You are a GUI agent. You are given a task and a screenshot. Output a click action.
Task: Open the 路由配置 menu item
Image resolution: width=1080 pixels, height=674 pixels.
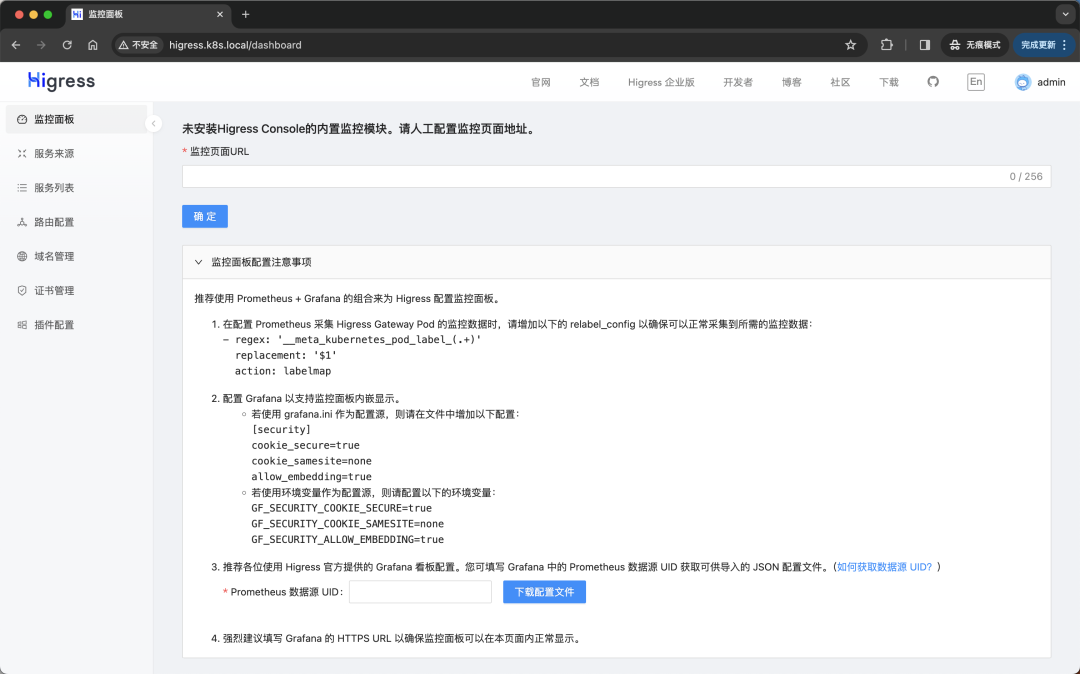pyautogui.click(x=76, y=222)
